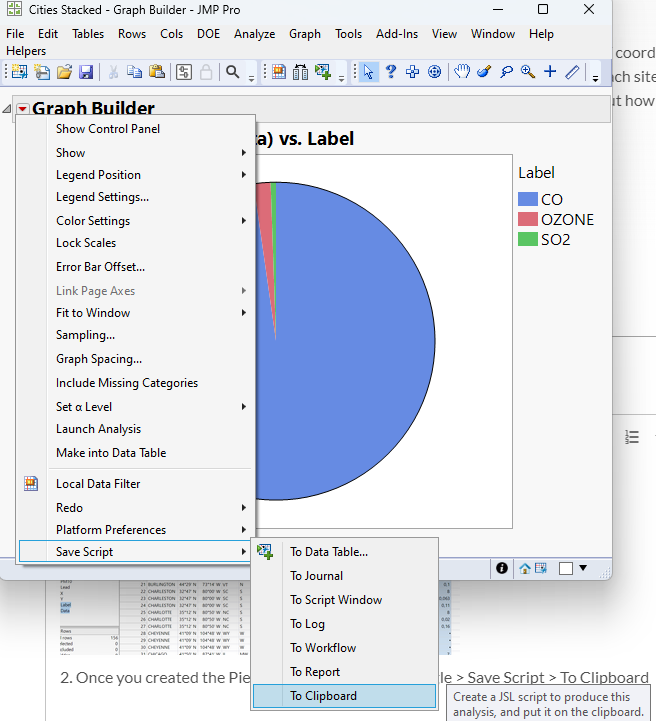
Task: Select the Arrow cursor tool
Action: [368, 72]
